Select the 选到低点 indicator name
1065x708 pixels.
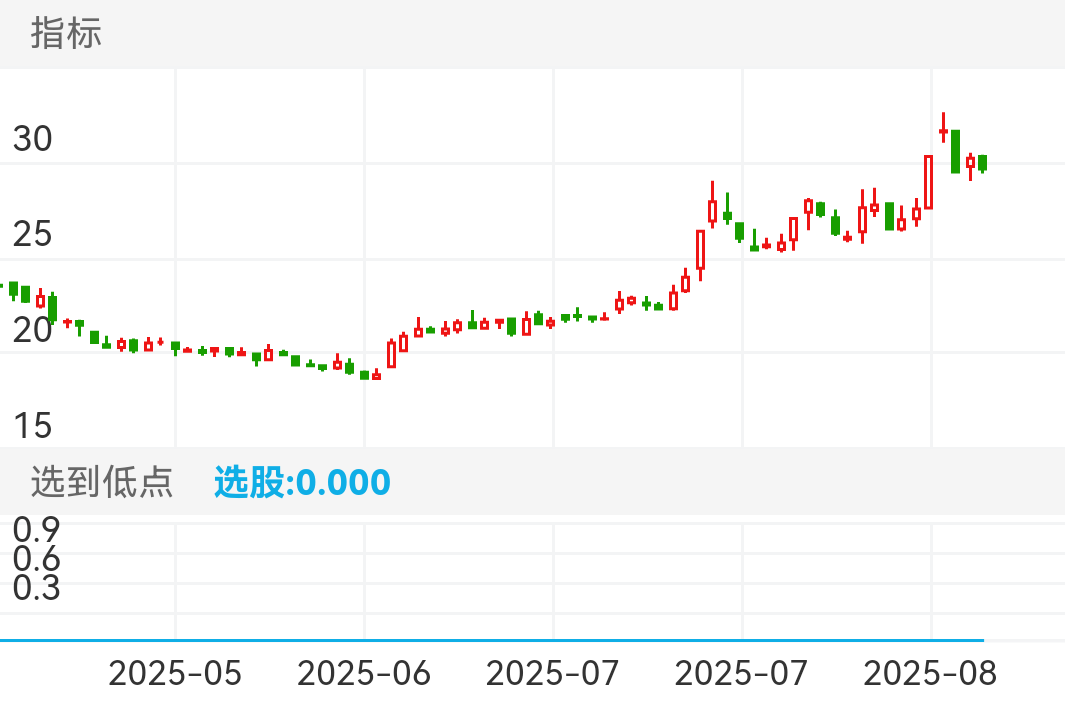point(102,482)
